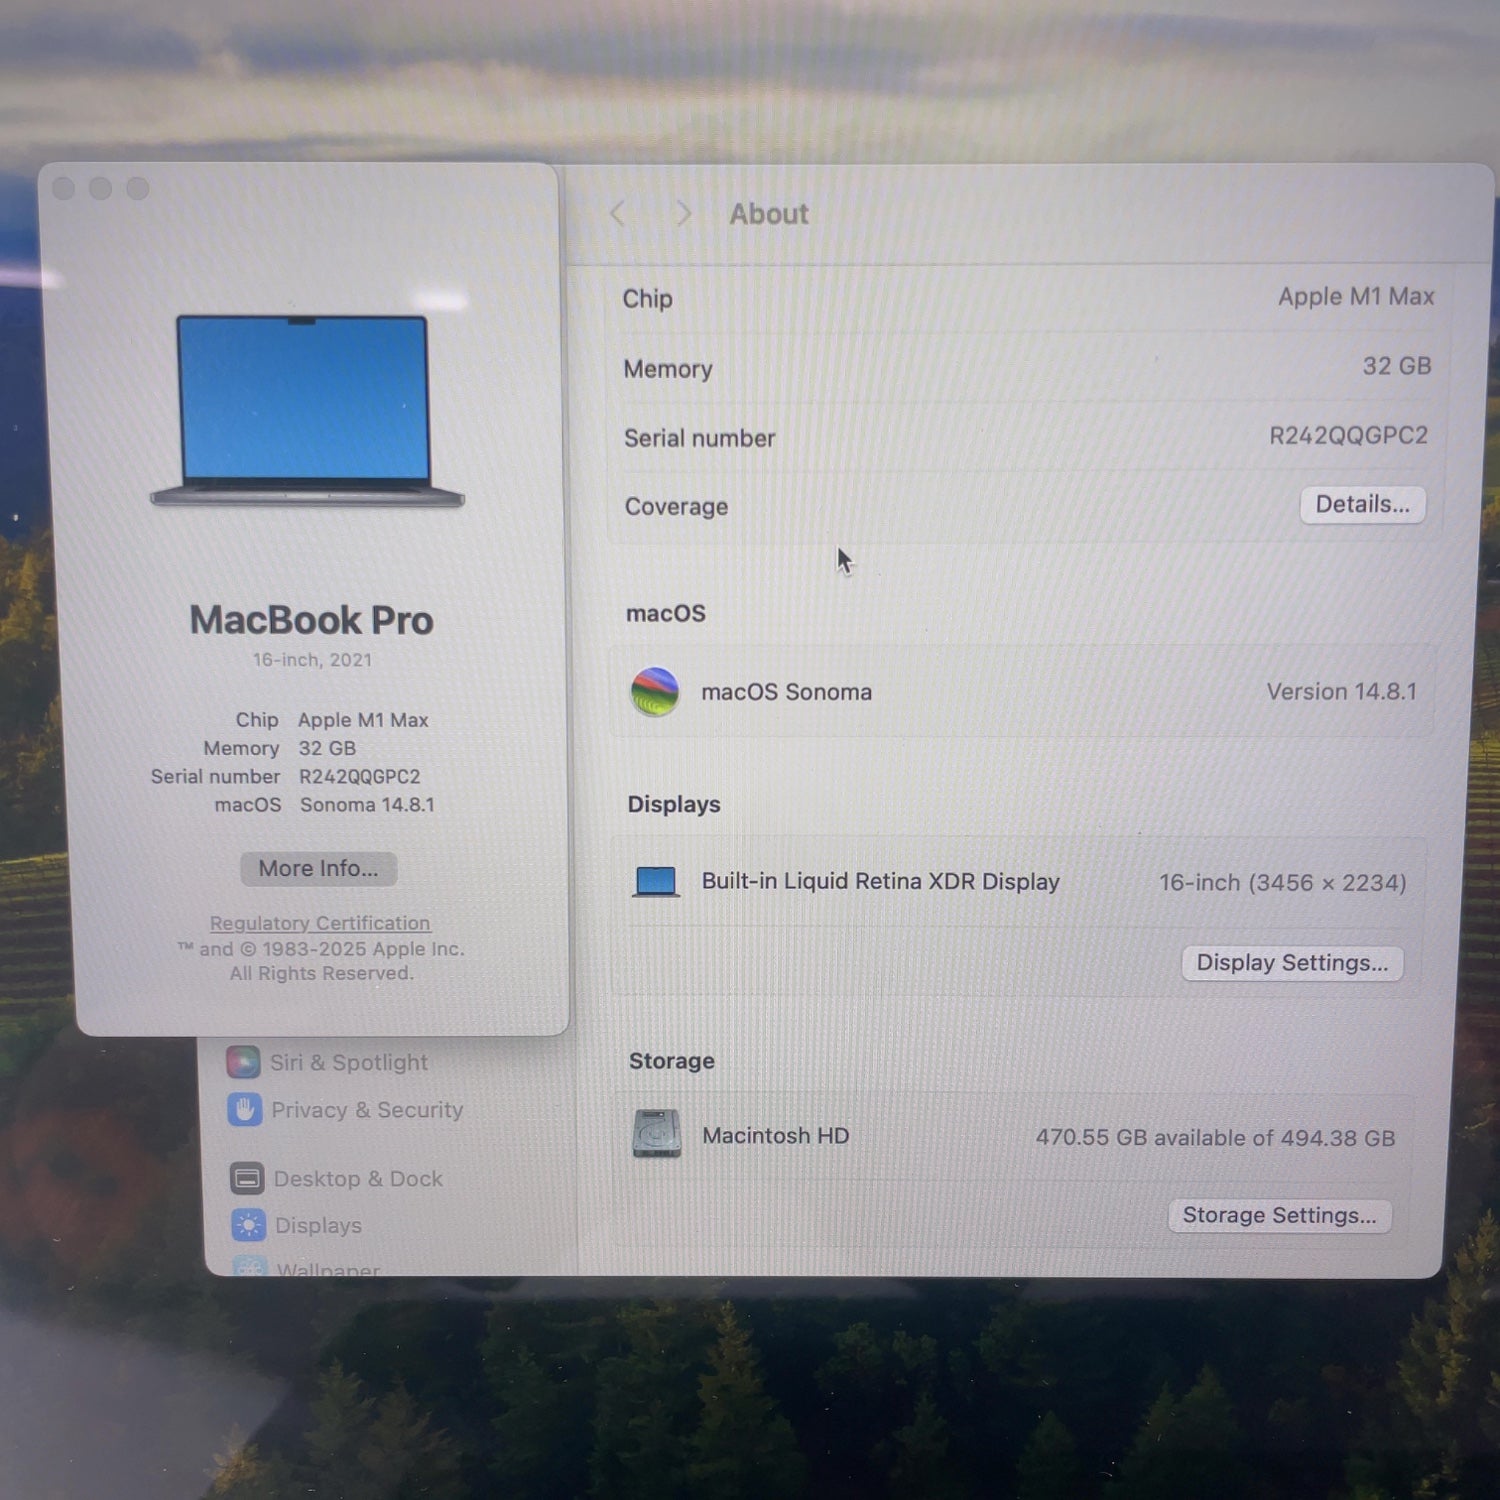Zoom the About This Mac window
The image size is (1500, 1500).
click(138, 189)
